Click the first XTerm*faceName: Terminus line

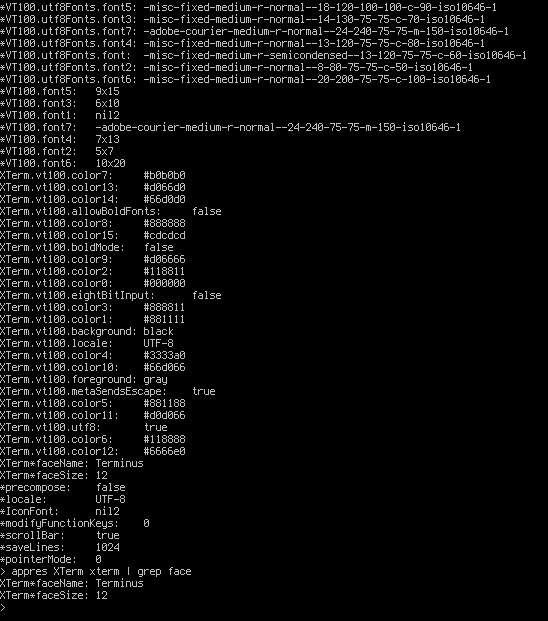tap(72, 463)
